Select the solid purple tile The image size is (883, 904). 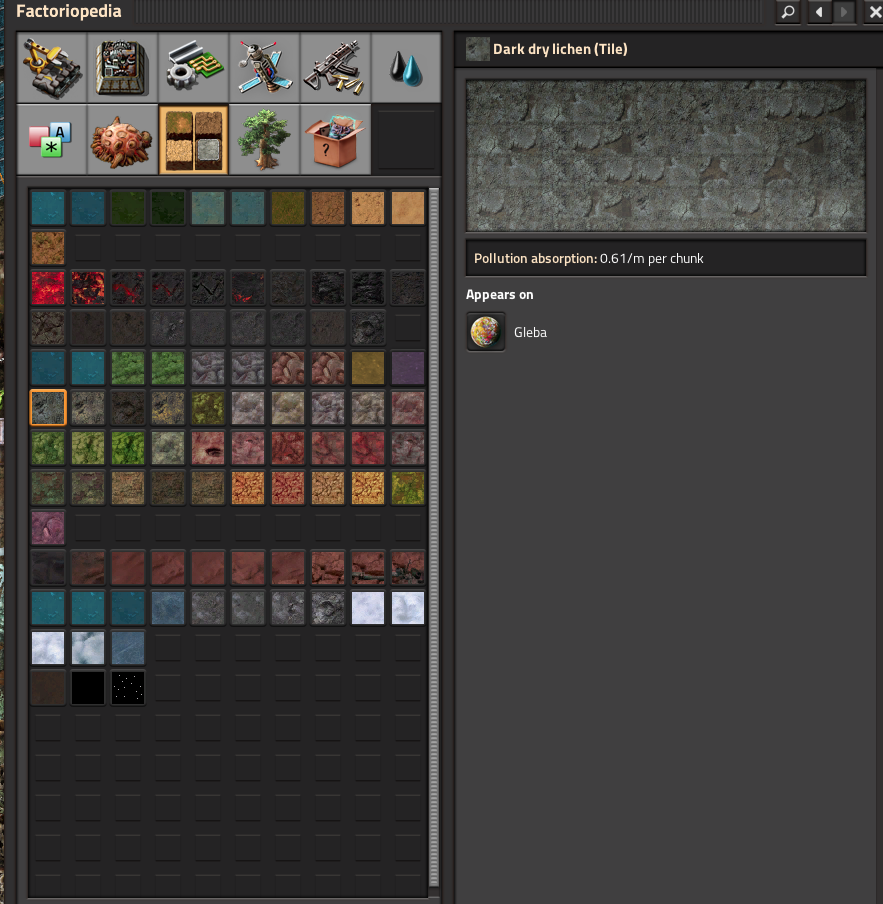click(x=407, y=368)
